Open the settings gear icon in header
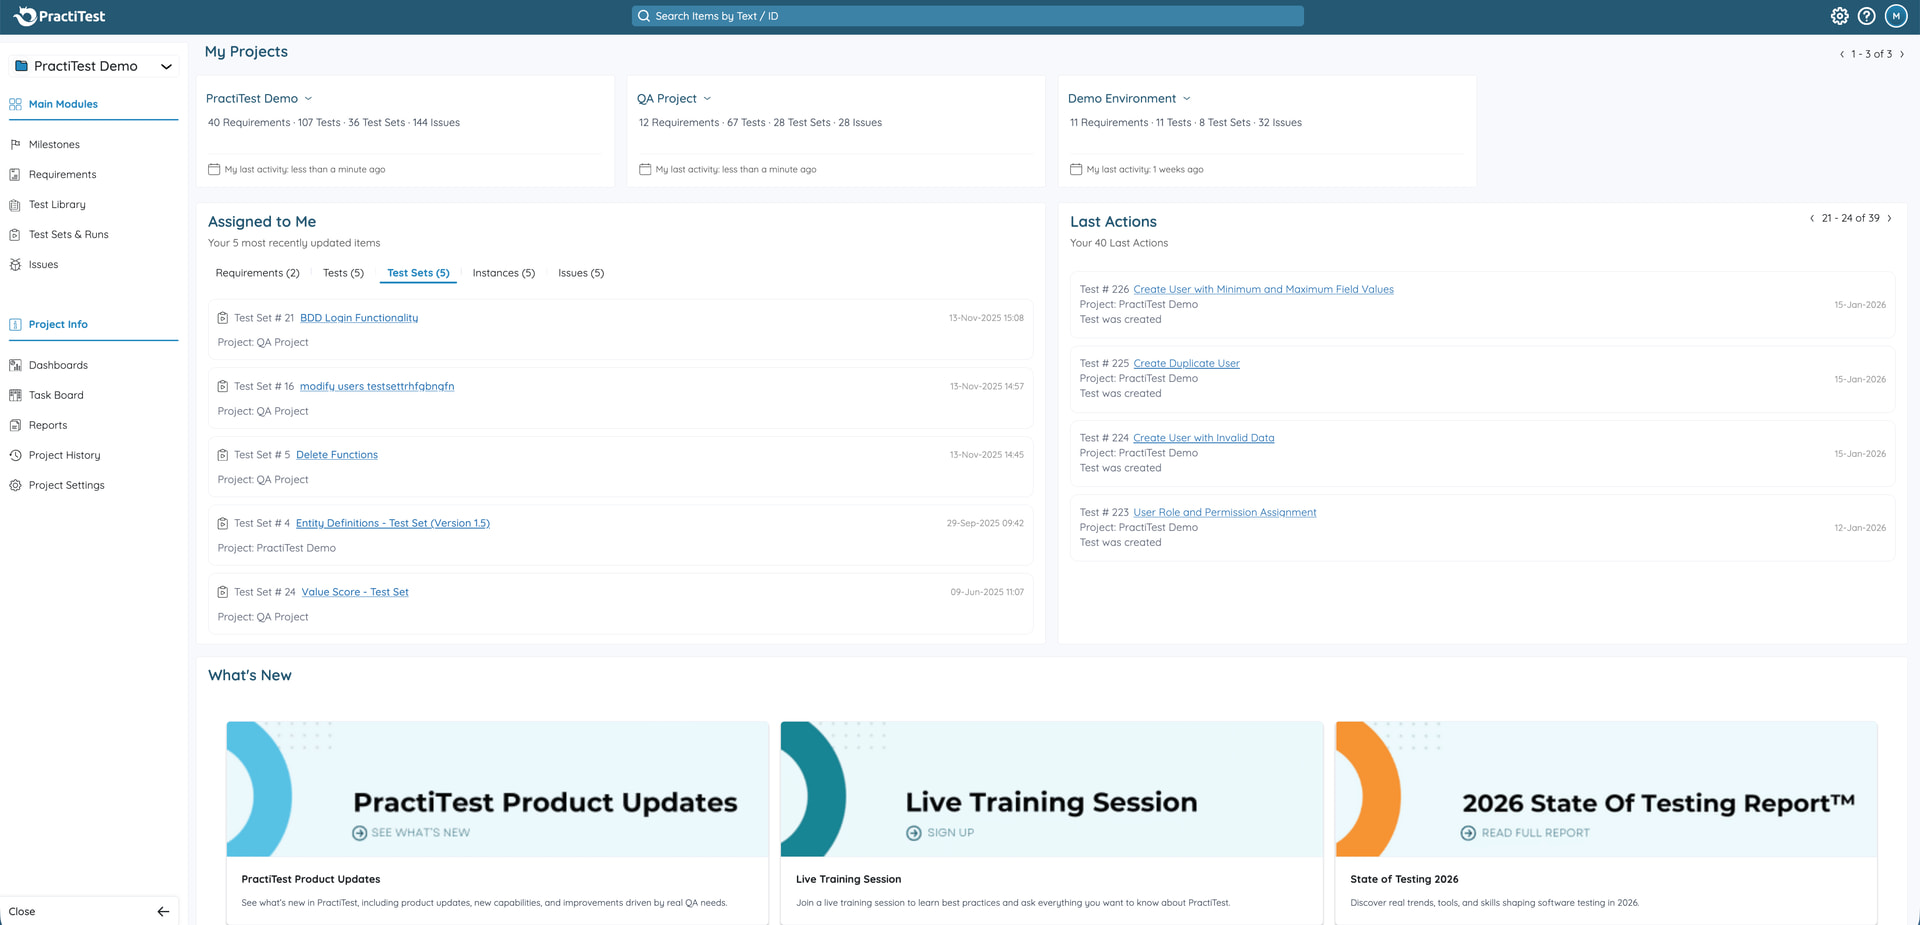This screenshot has height=925, width=1920. pos(1839,16)
